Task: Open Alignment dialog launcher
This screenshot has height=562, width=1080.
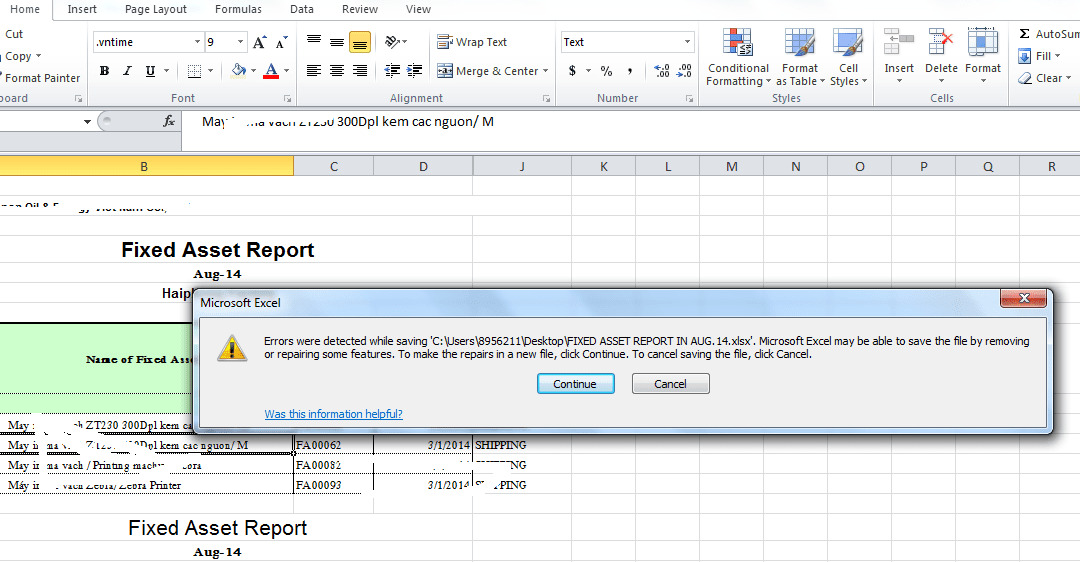Action: [x=546, y=98]
